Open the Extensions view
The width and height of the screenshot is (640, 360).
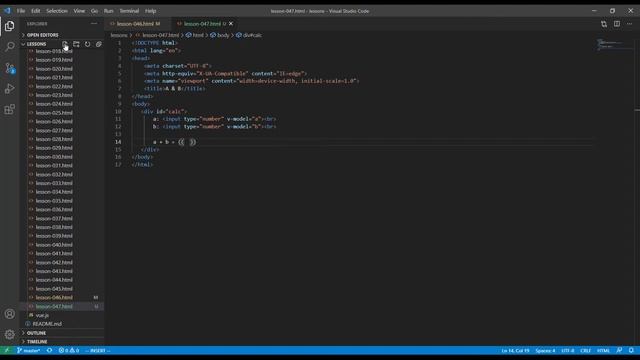tap(9, 109)
